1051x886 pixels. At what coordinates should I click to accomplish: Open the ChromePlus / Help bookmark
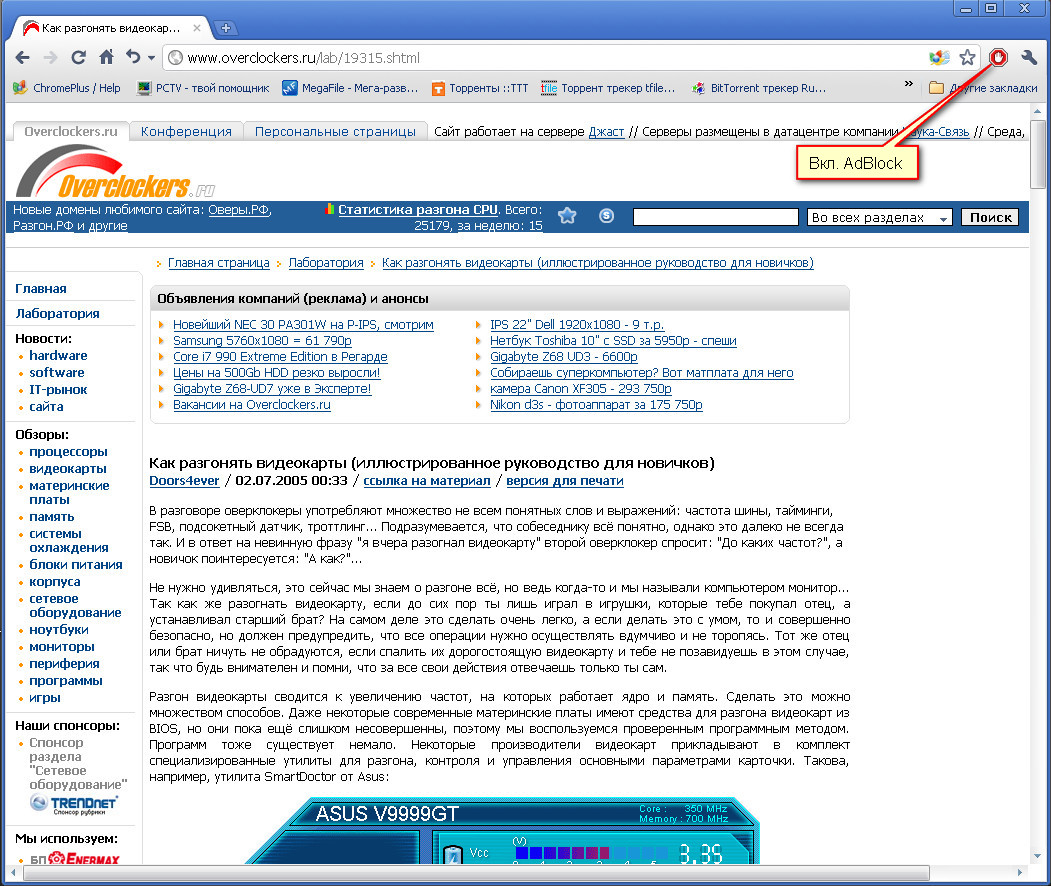click(67, 88)
